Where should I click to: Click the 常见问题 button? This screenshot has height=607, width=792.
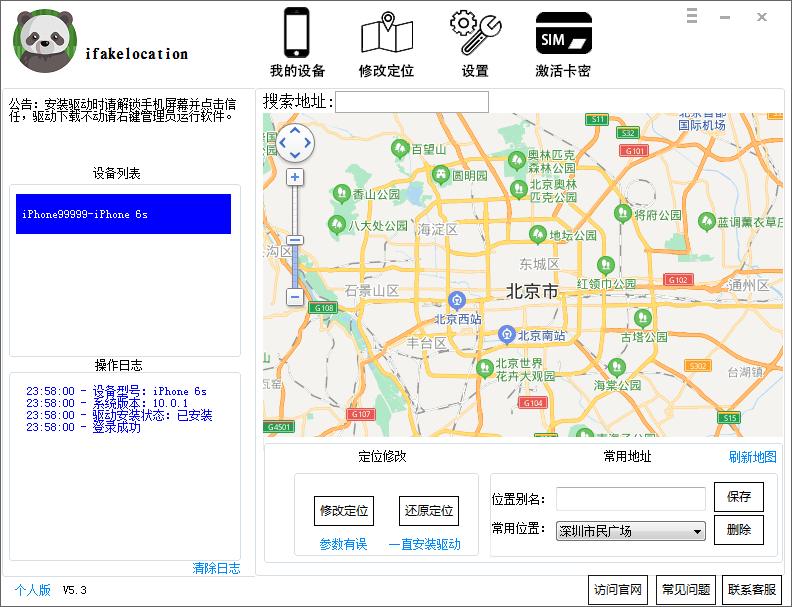(x=685, y=590)
